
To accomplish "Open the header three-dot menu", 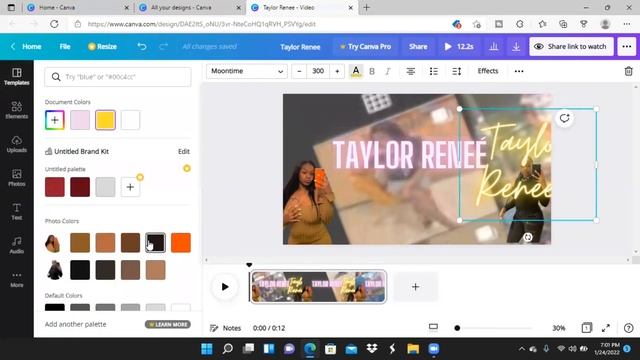I will 627,47.
